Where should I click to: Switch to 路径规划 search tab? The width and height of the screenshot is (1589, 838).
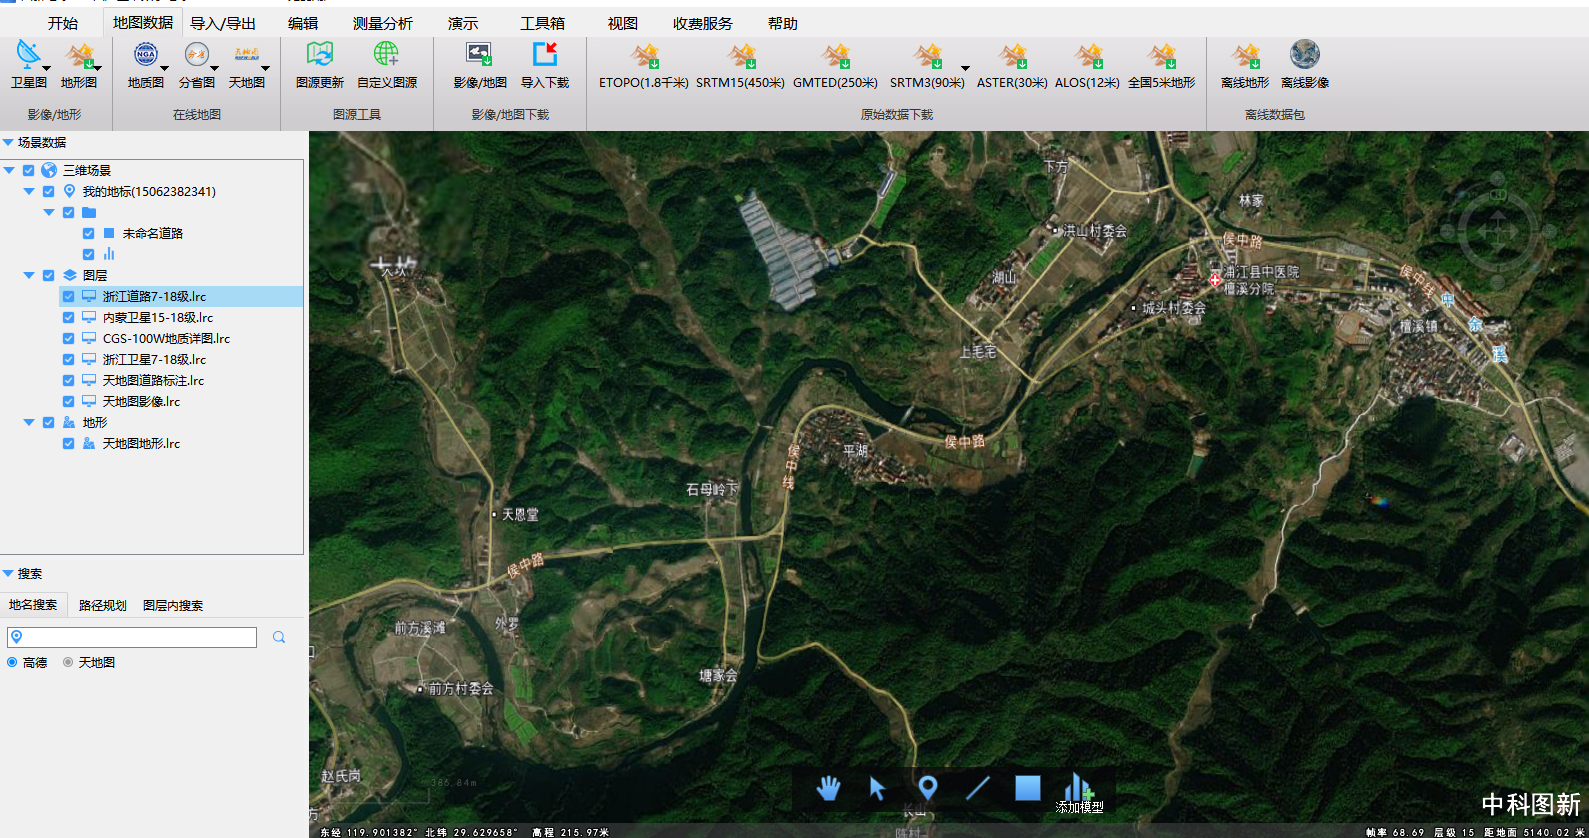coord(103,605)
